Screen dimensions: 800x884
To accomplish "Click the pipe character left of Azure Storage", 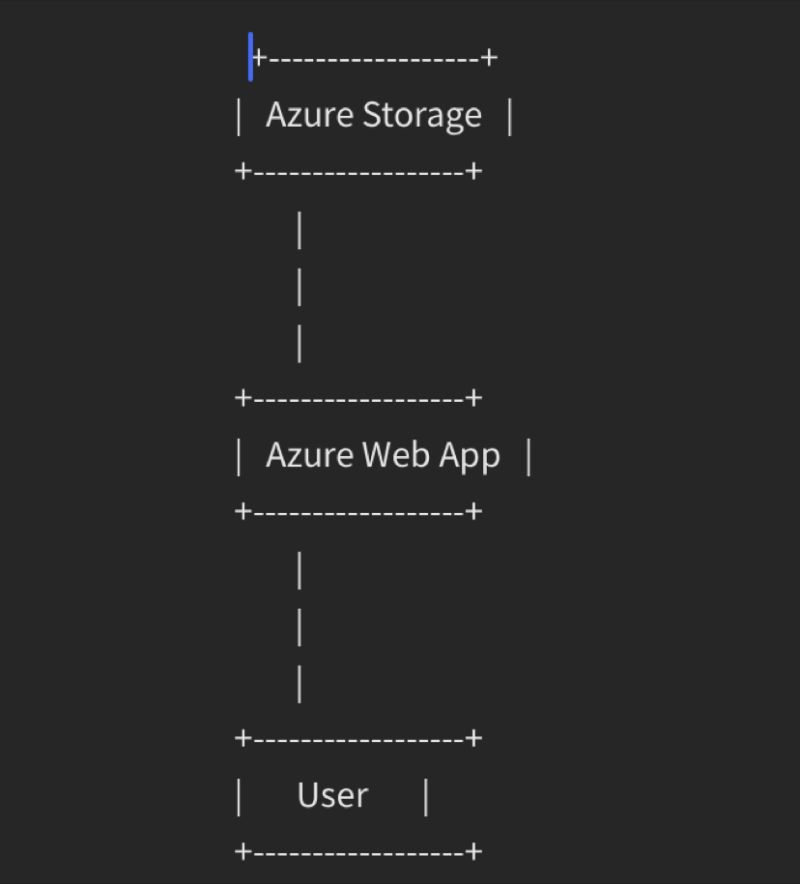I will tap(239, 117).
